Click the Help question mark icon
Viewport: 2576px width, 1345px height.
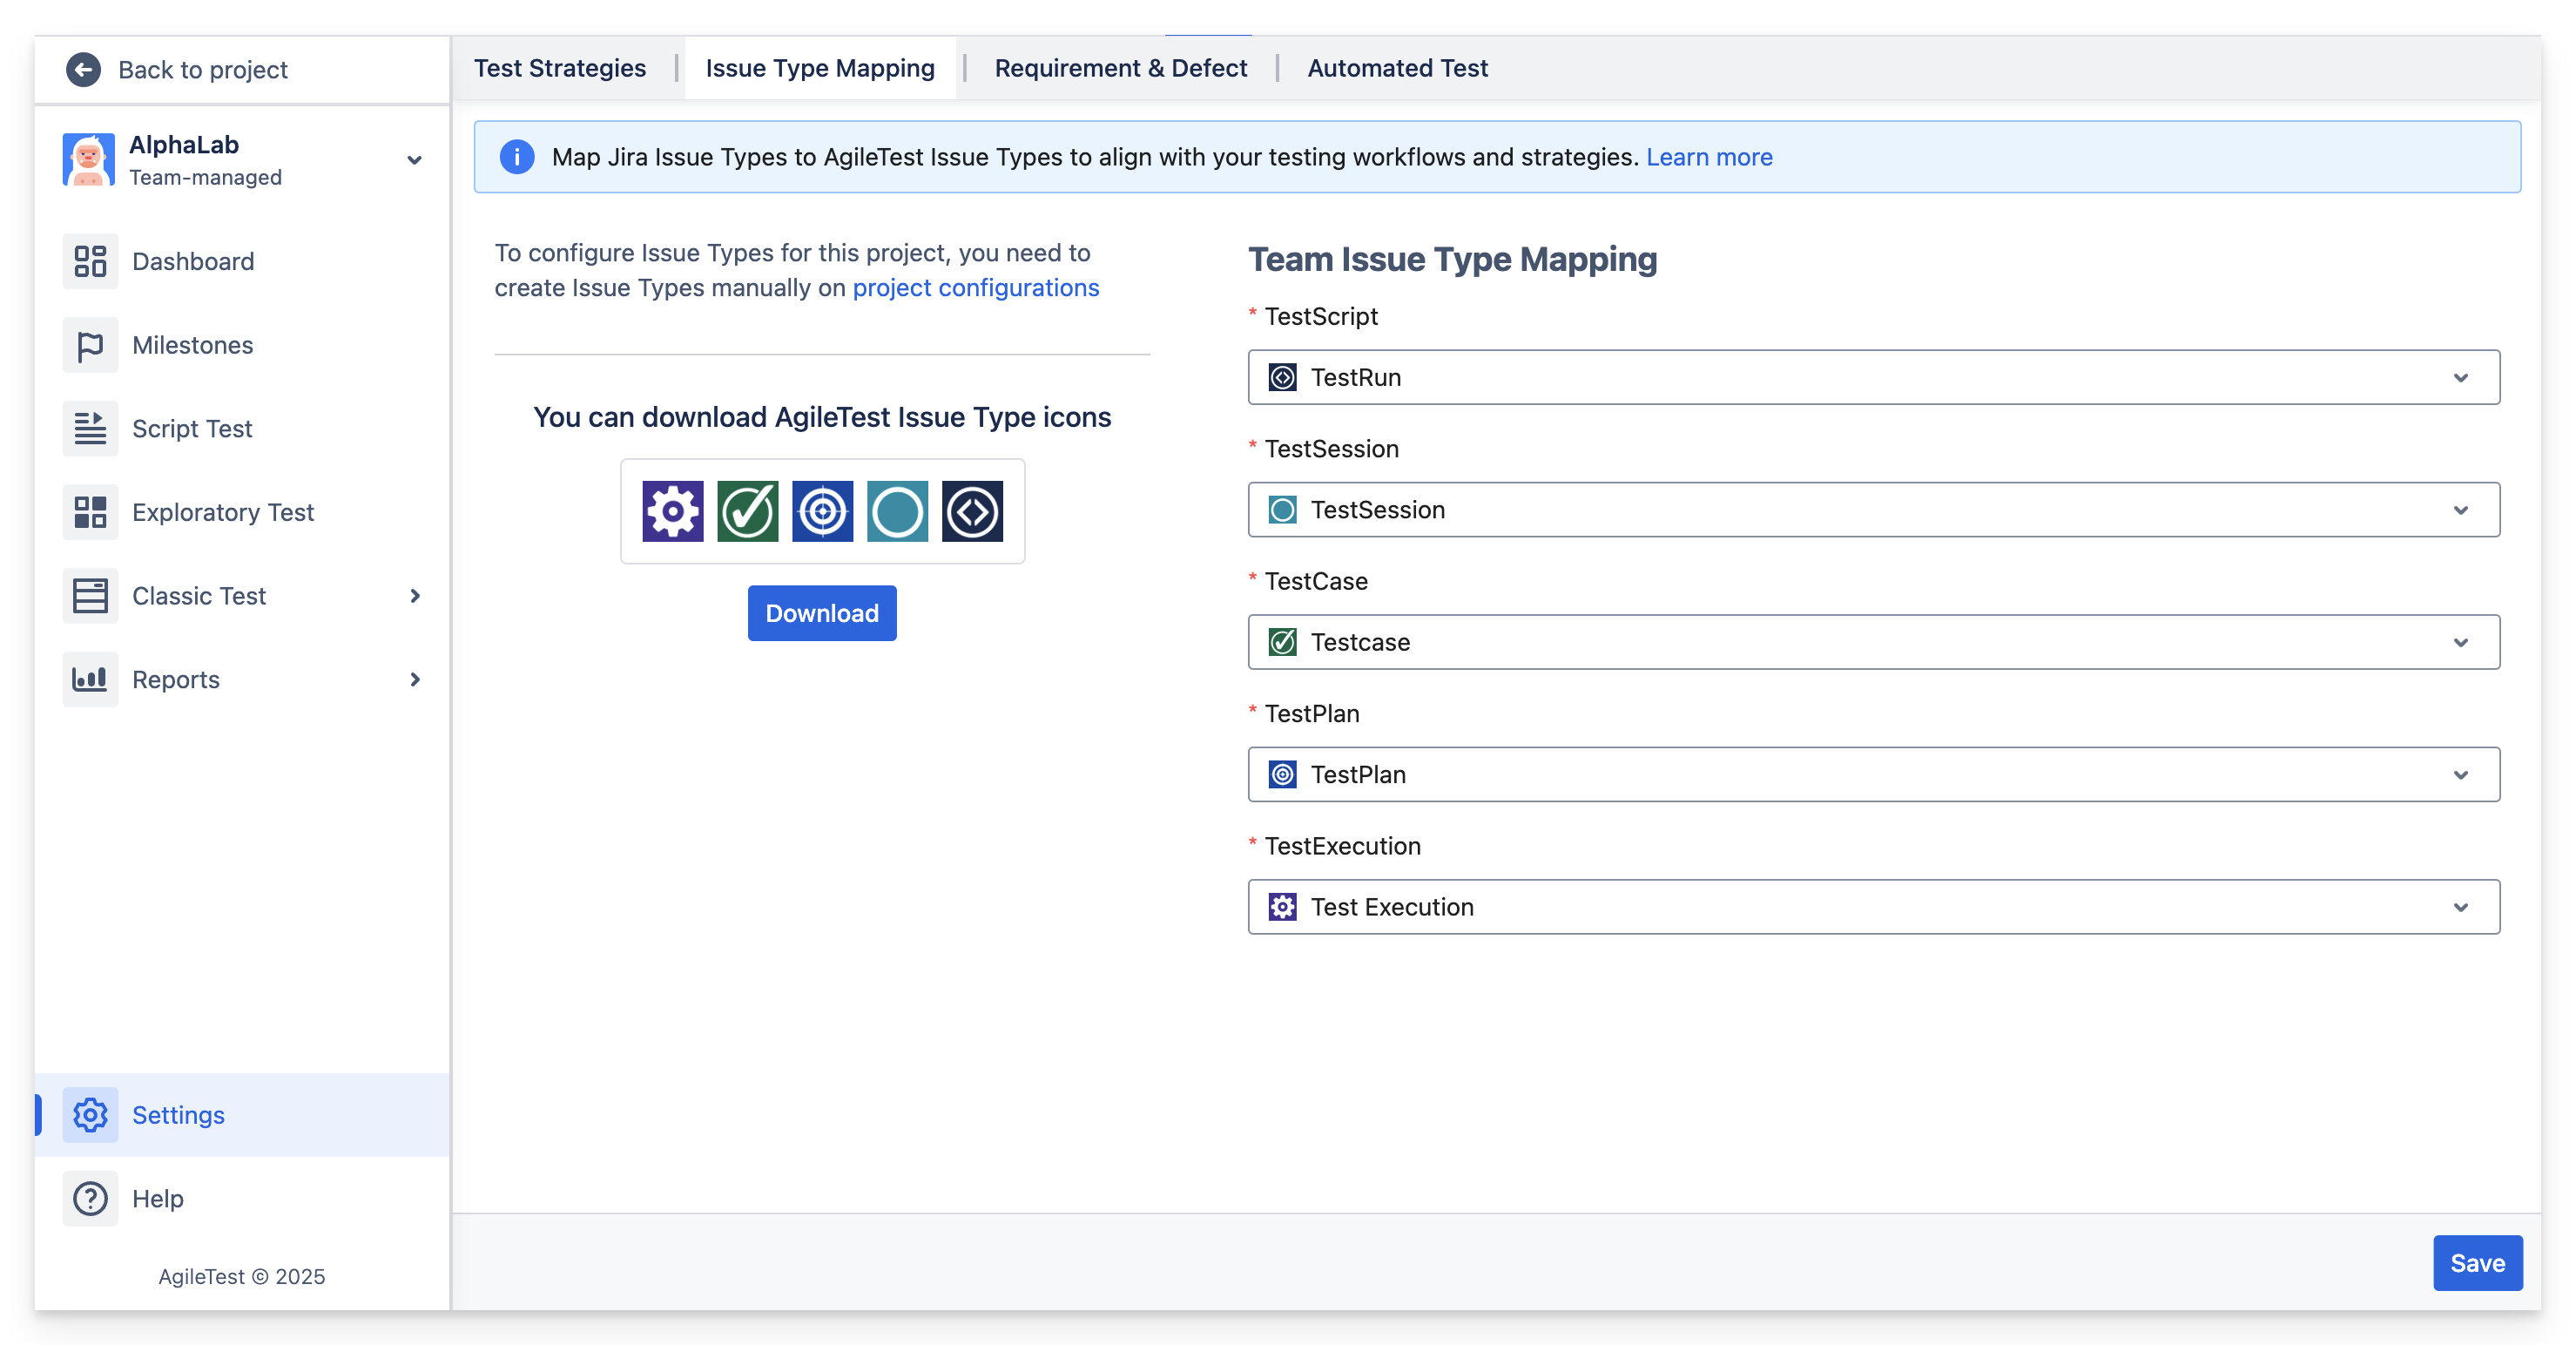point(90,1198)
